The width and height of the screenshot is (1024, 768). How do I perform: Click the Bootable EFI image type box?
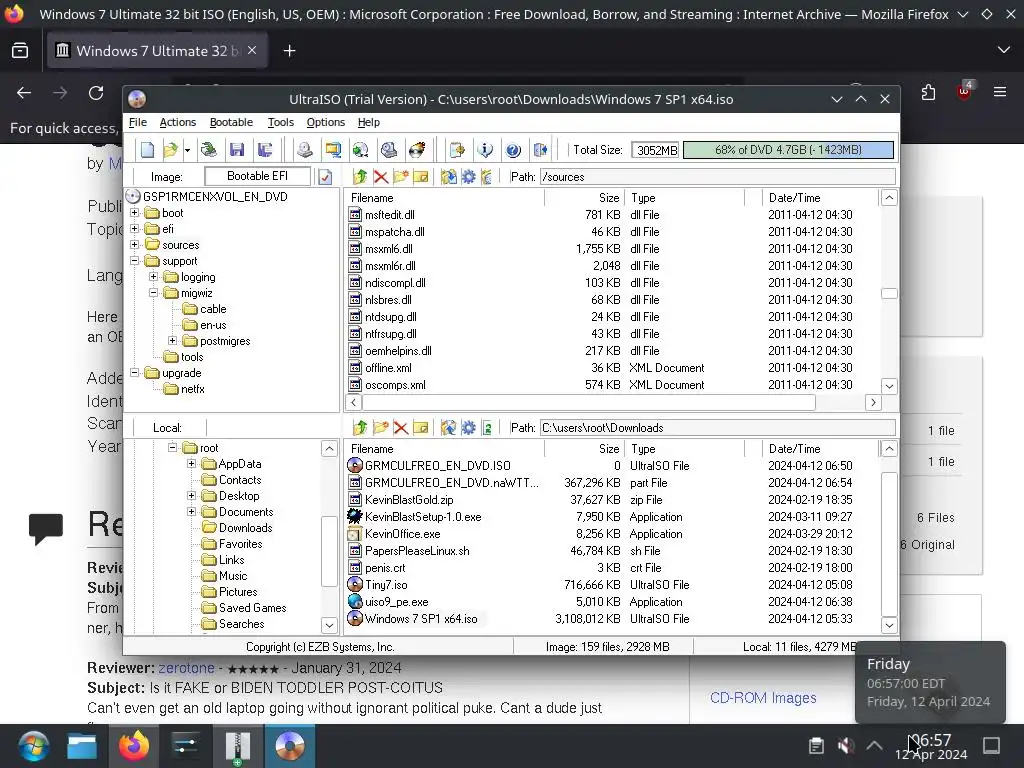point(257,176)
